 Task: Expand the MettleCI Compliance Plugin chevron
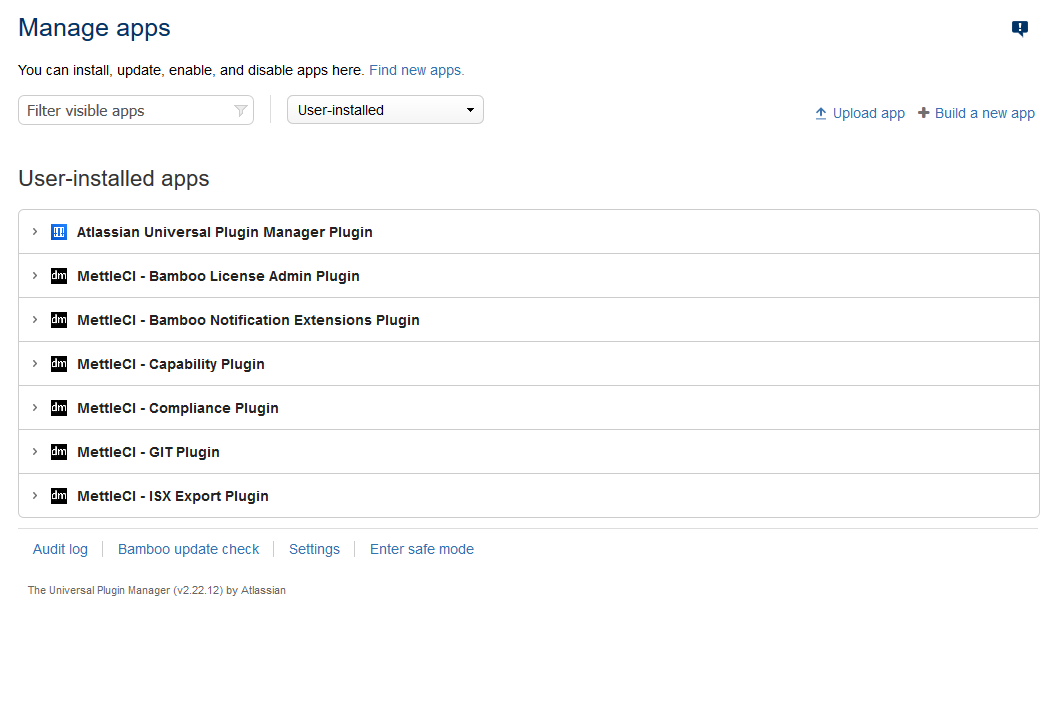(35, 408)
